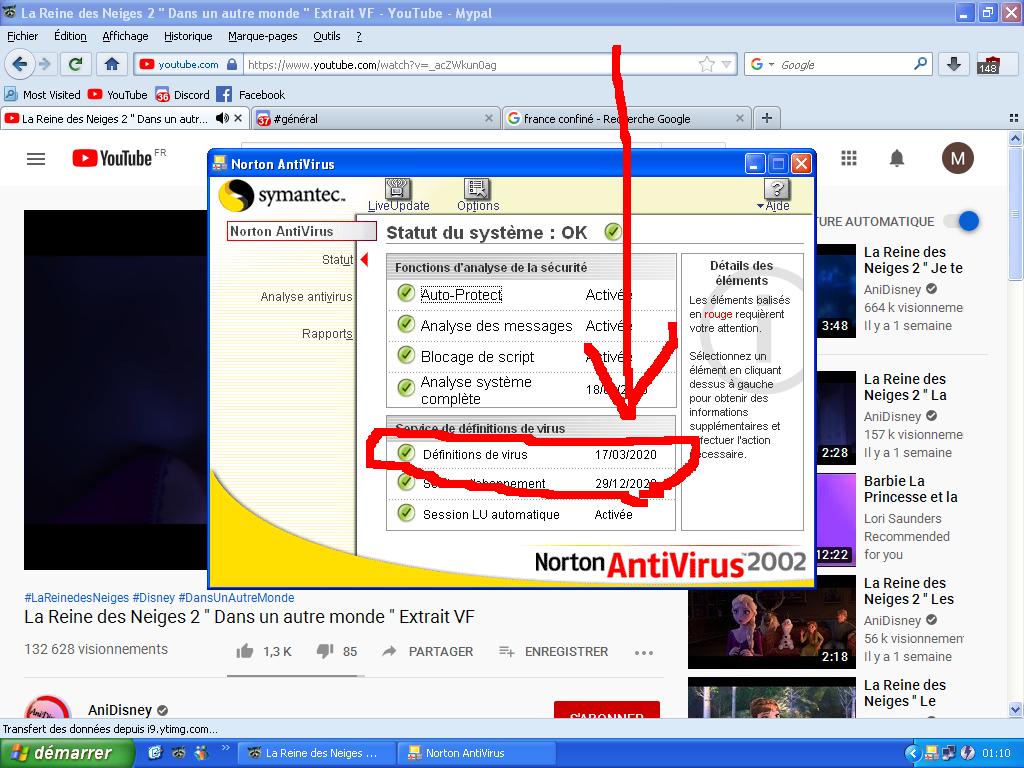This screenshot has width=1024, height=768.
Task: Click the search magnifier icon
Action: [920, 64]
